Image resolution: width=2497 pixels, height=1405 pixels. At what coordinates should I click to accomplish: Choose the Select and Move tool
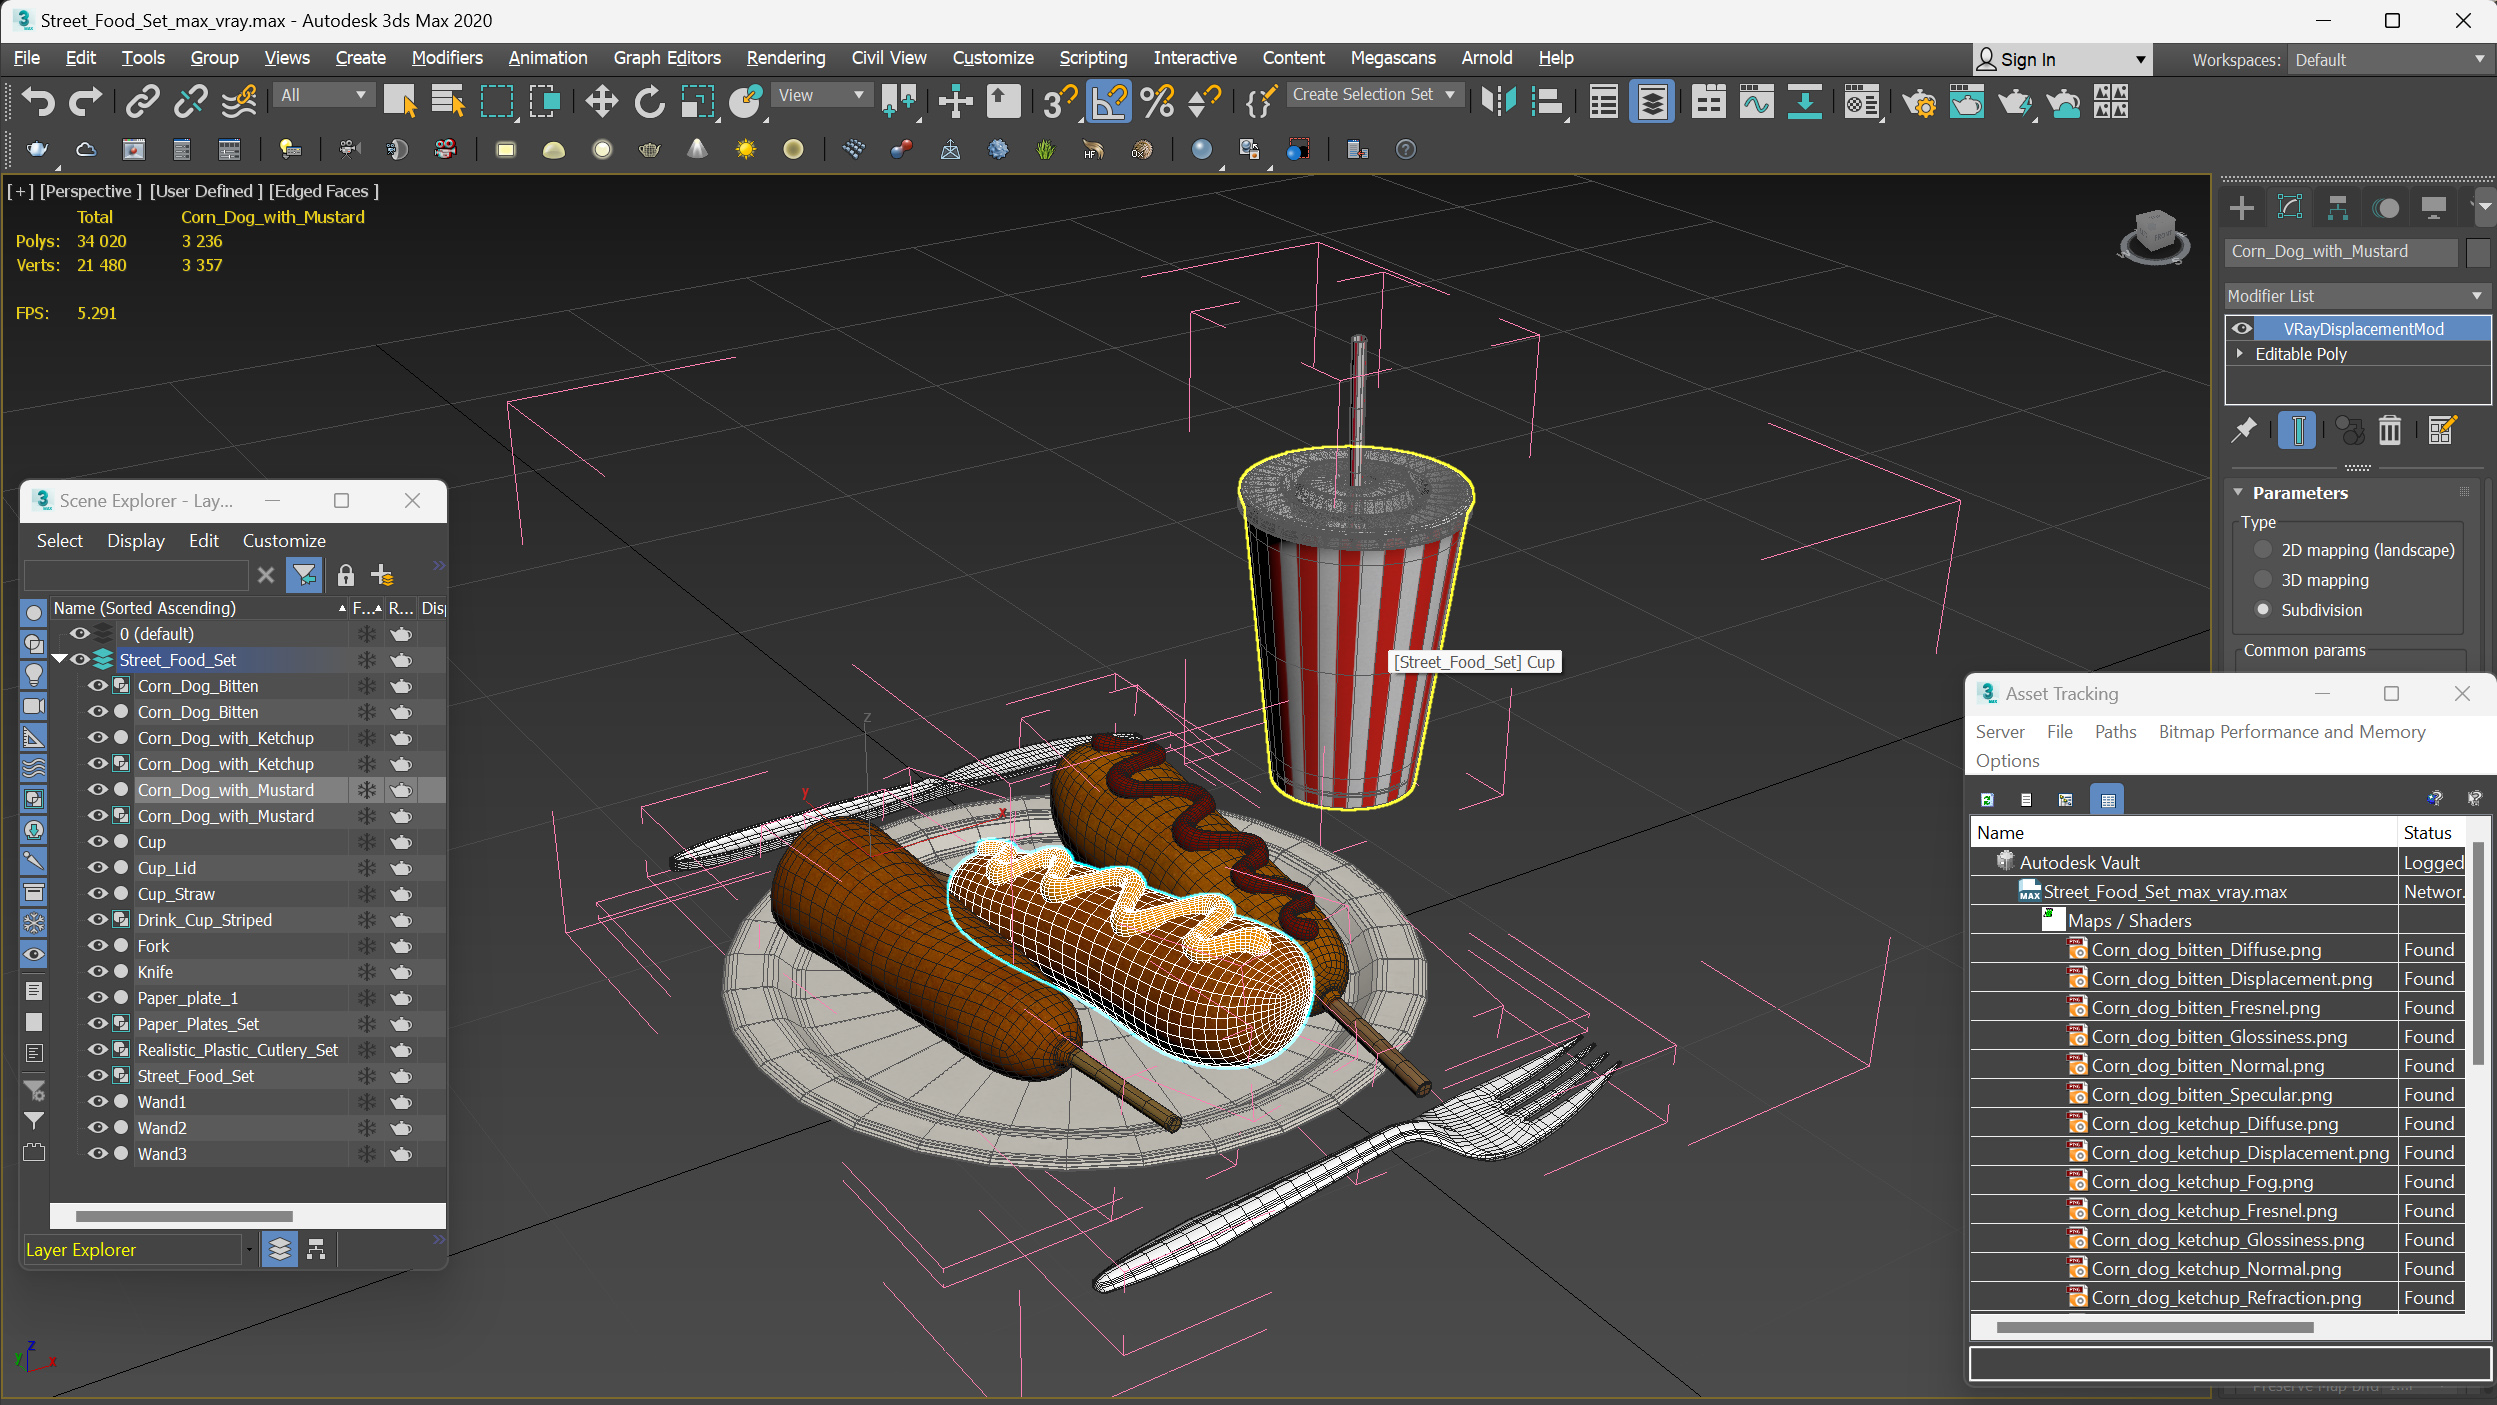(x=601, y=101)
